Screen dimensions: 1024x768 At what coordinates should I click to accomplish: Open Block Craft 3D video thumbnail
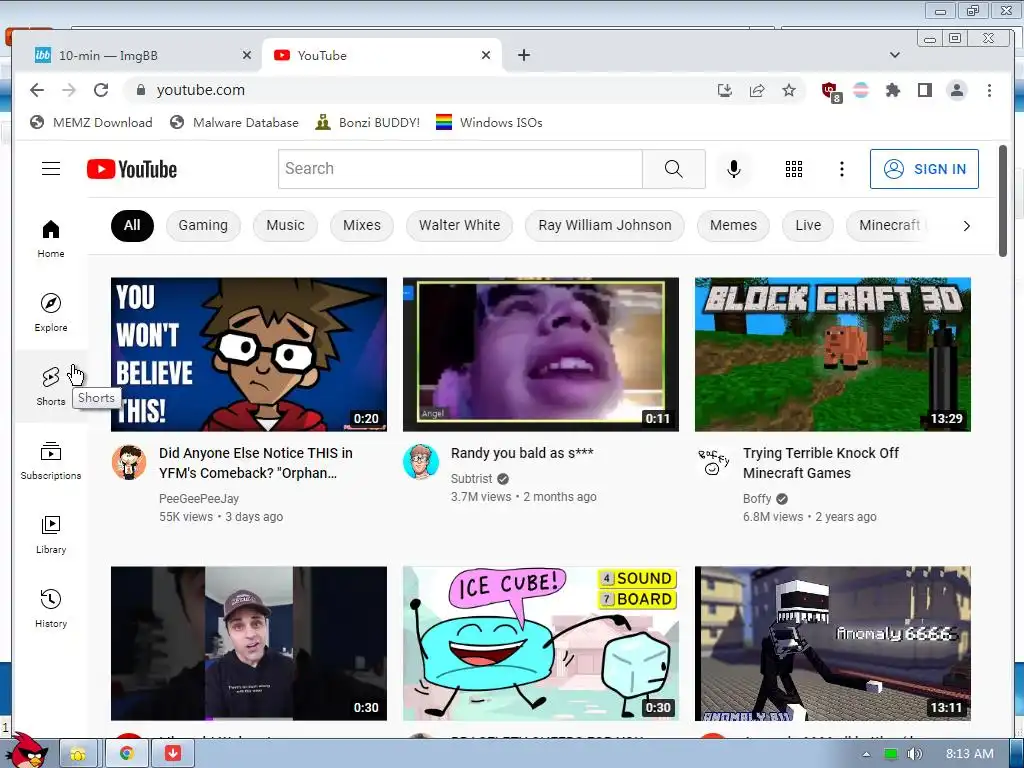pos(833,355)
